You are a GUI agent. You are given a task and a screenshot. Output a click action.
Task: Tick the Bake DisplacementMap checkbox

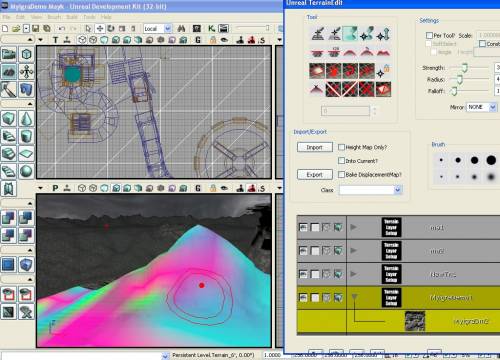[x=341, y=174]
